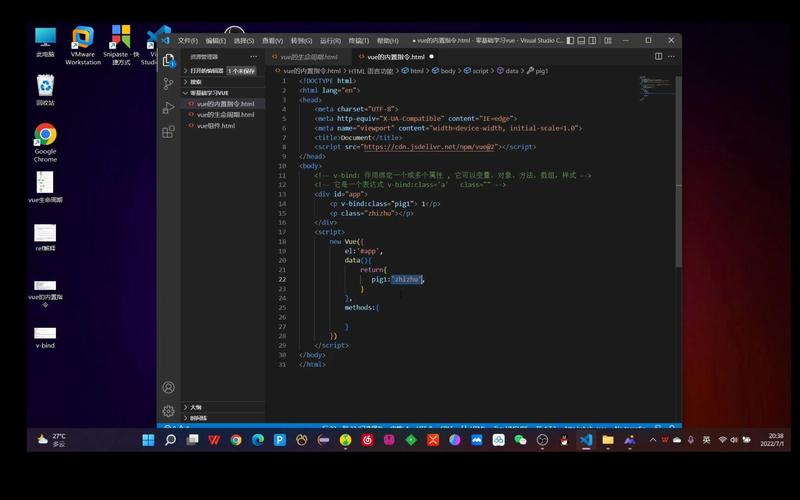800x500 pixels.
Task: Click the VS Code logo in title bar
Action: tap(166, 40)
